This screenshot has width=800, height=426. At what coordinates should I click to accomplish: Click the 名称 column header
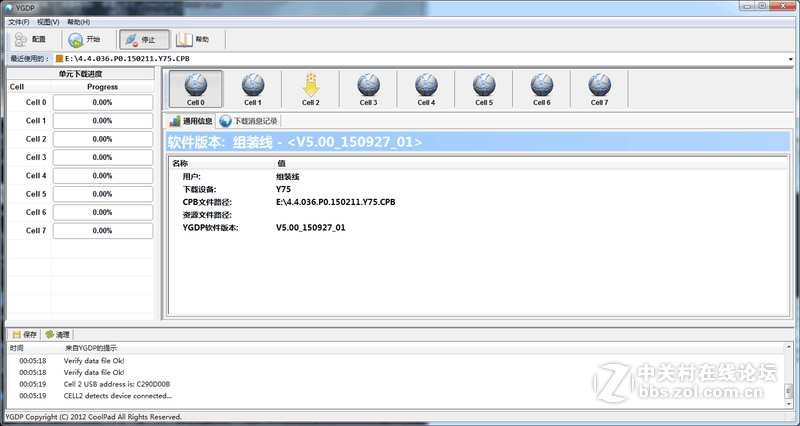(x=221, y=163)
